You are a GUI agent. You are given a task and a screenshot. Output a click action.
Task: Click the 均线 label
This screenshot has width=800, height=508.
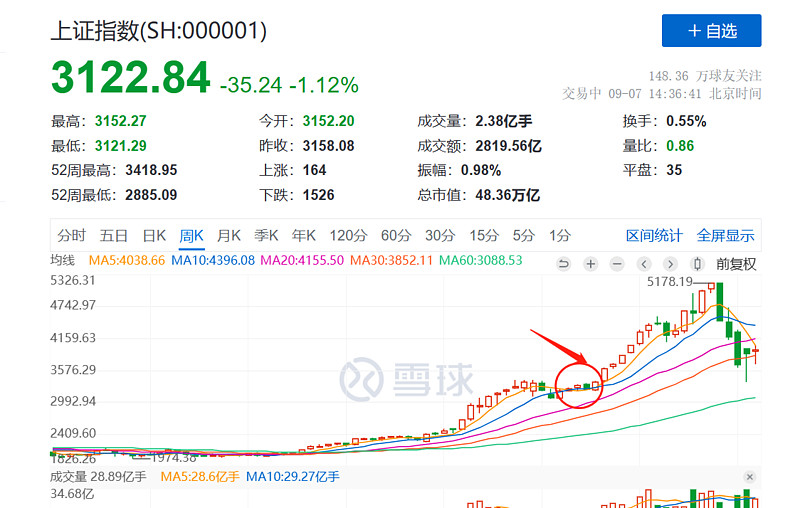(63, 260)
